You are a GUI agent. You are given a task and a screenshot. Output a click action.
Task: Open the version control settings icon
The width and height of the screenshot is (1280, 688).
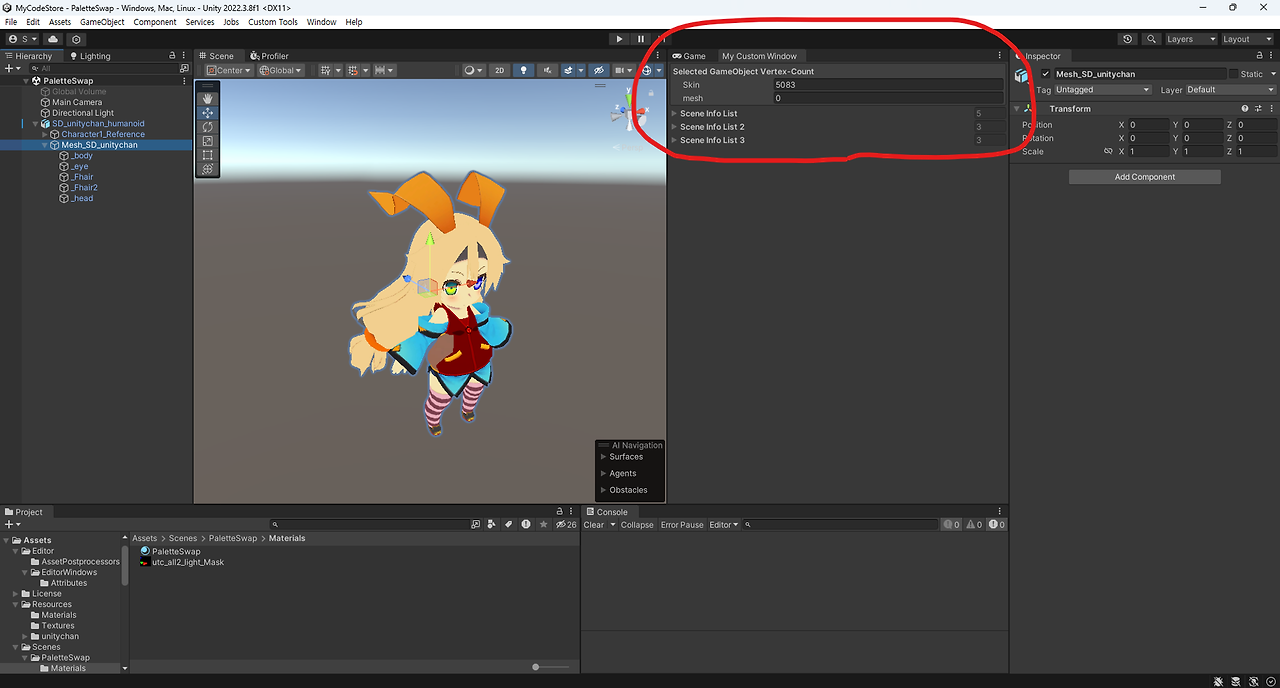tap(76, 39)
